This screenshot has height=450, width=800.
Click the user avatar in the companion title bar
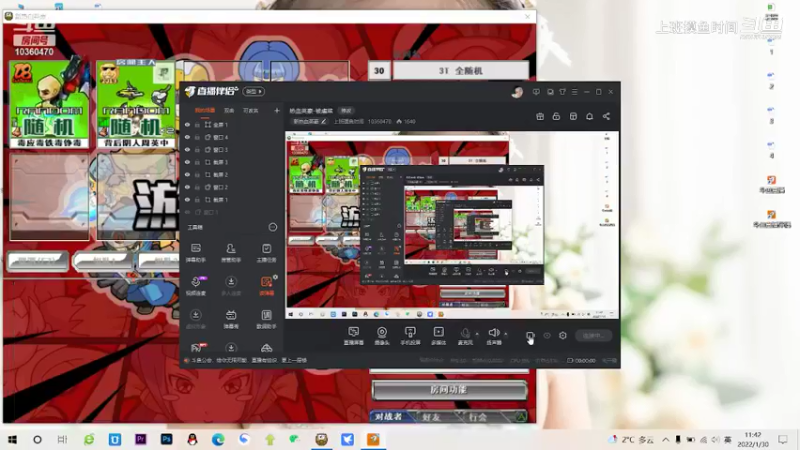pos(517,92)
